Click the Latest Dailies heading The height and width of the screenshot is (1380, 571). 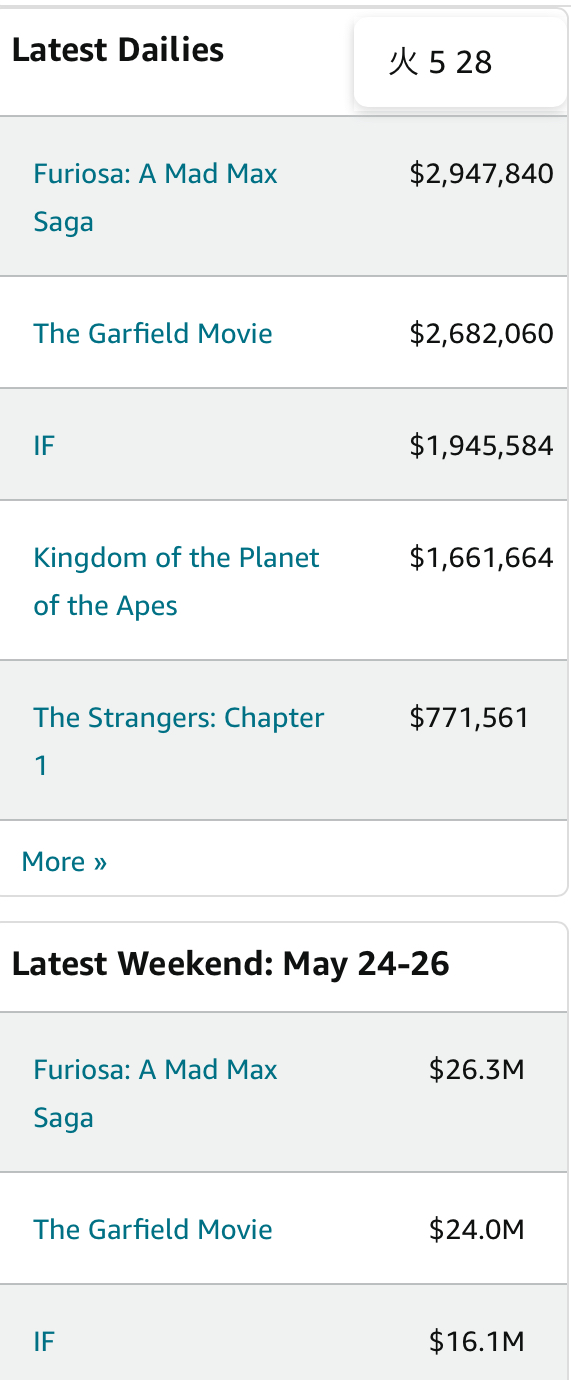tap(118, 50)
